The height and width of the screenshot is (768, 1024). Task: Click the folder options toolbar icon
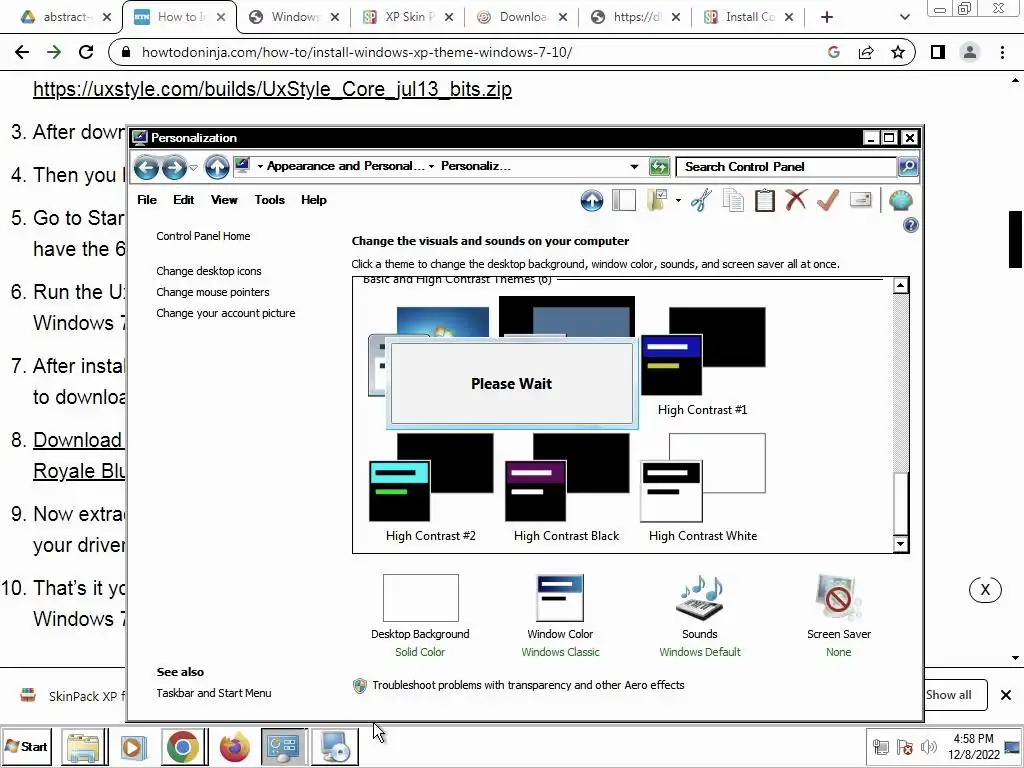(657, 200)
